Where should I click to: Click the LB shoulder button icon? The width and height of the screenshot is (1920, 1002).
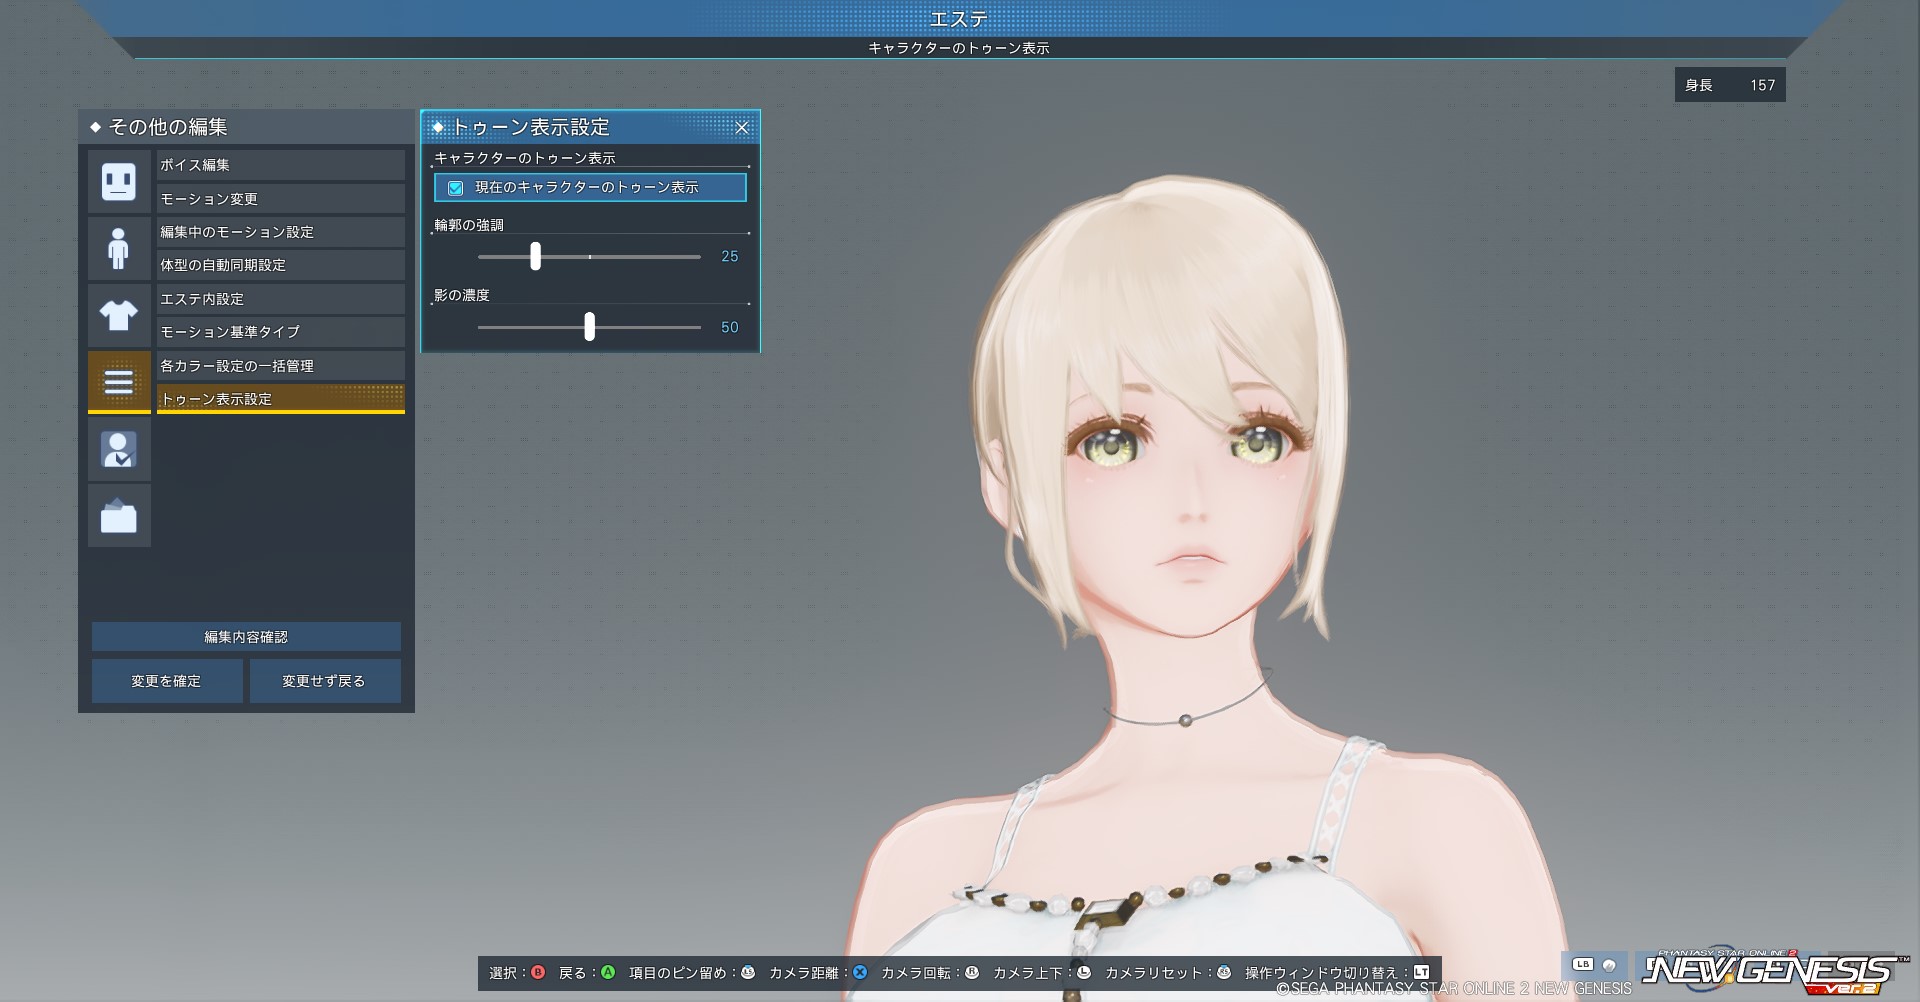(x=1582, y=965)
